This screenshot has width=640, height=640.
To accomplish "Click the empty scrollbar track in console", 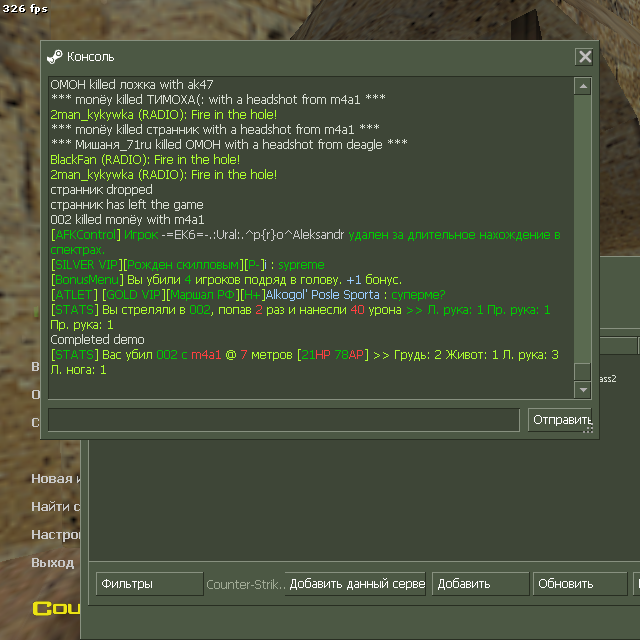I will coord(583,229).
